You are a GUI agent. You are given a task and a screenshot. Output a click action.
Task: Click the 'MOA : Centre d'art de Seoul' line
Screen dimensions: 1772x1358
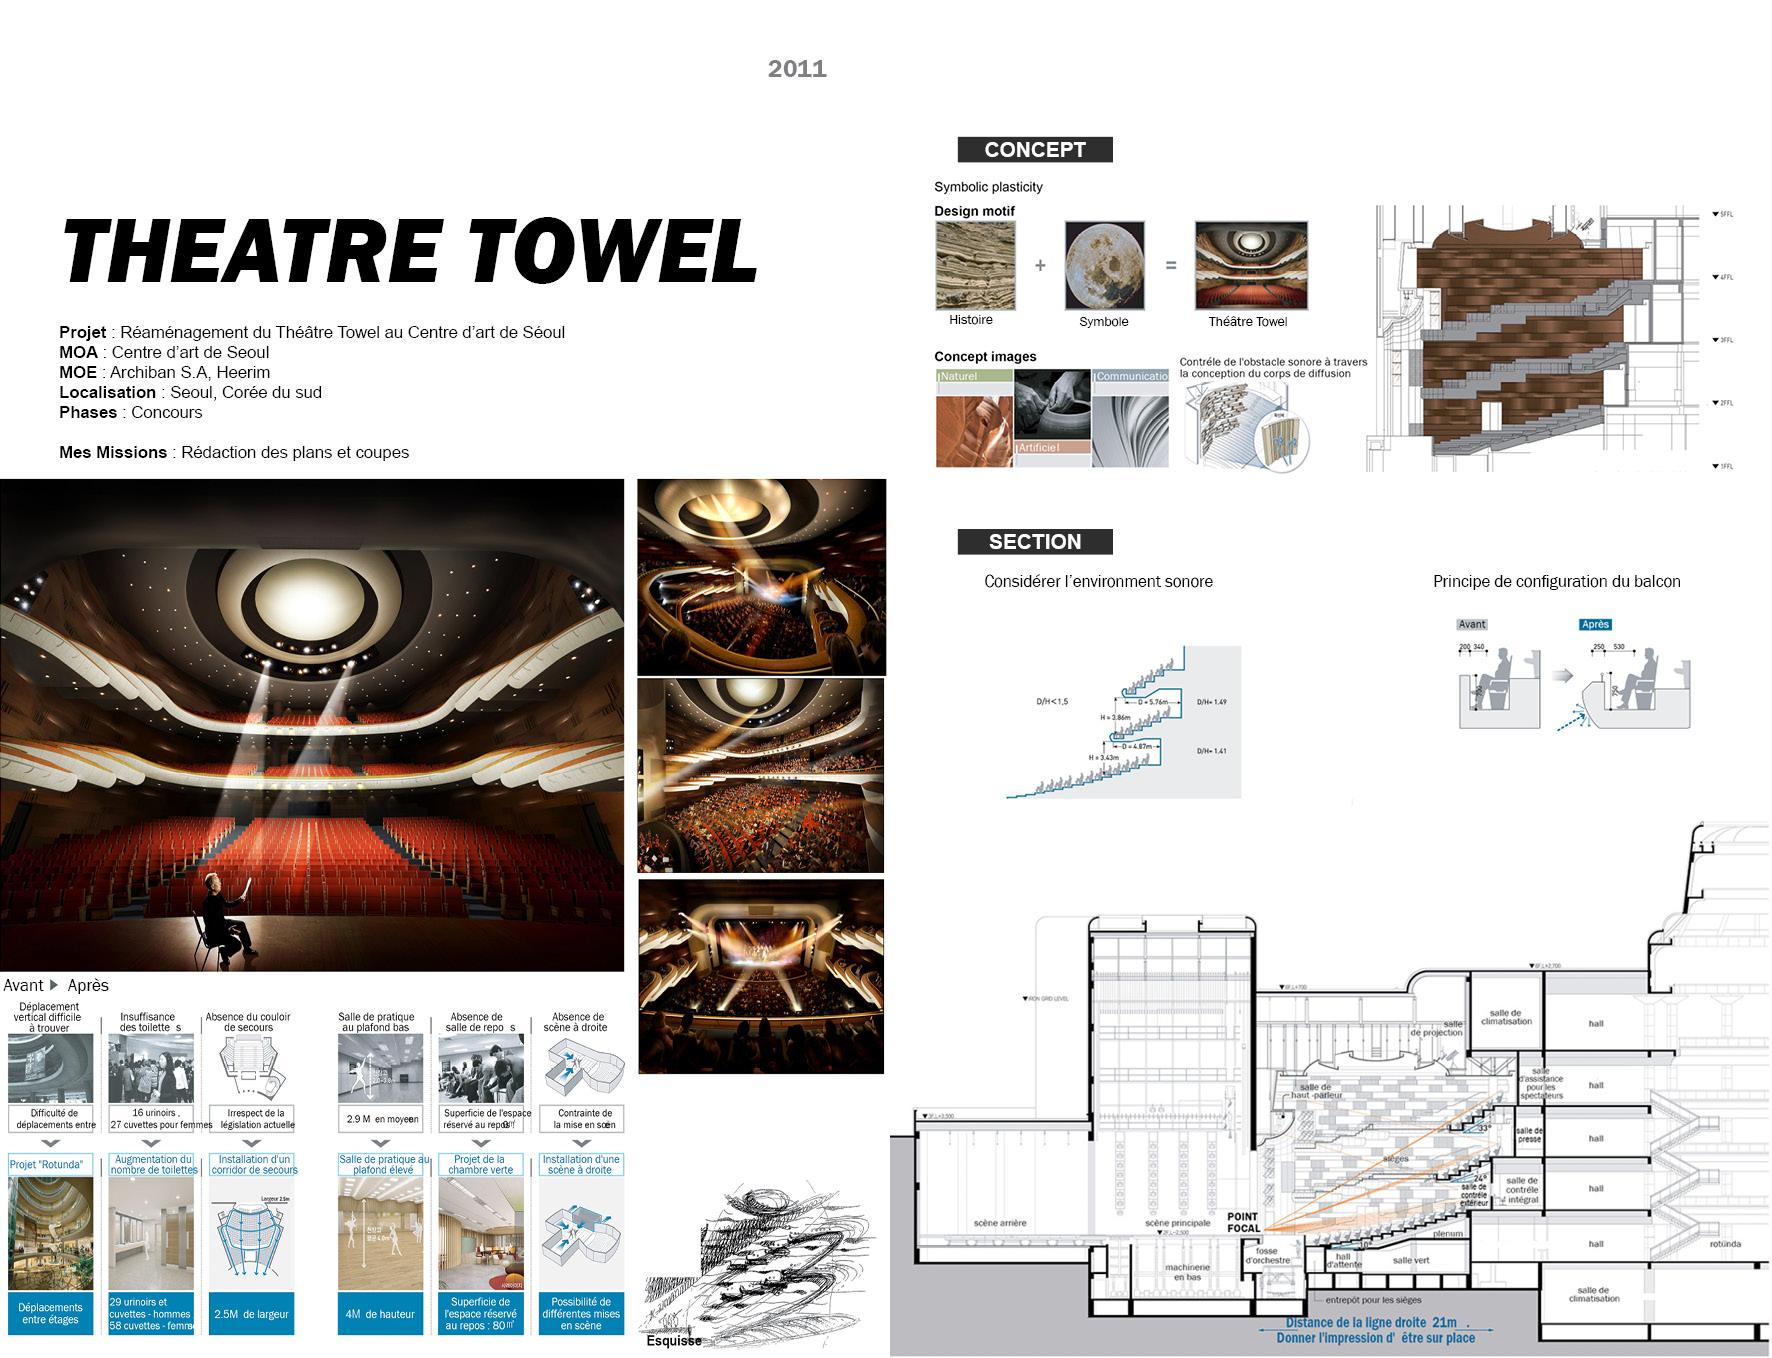click(x=164, y=352)
